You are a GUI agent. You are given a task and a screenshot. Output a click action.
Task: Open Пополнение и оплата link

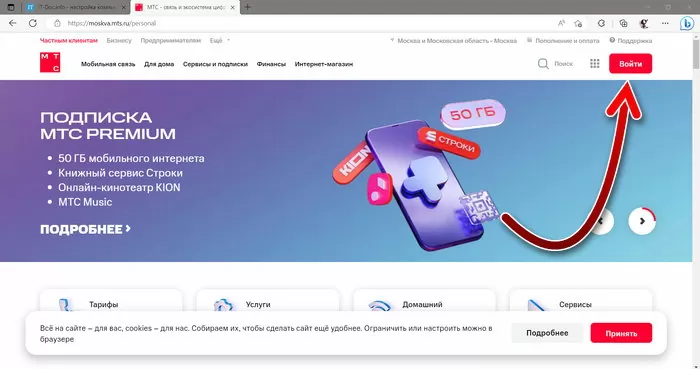[x=563, y=41]
